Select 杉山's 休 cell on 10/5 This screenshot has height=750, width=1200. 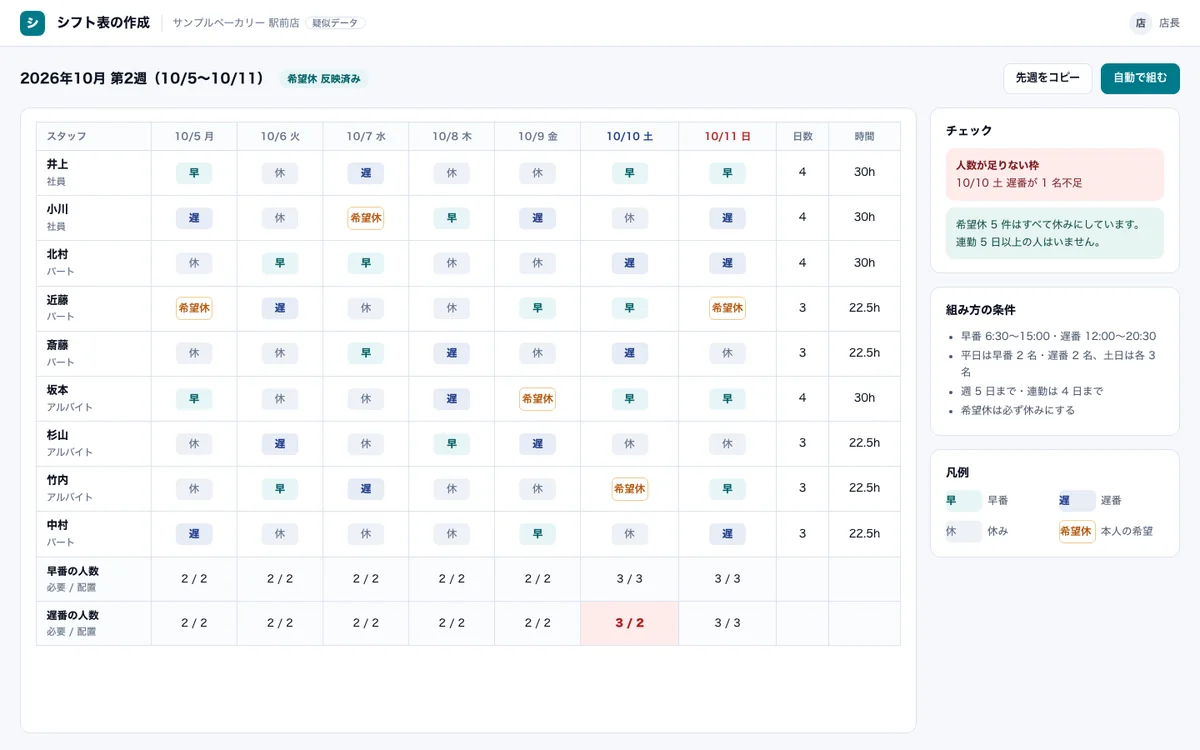pyautogui.click(x=194, y=443)
